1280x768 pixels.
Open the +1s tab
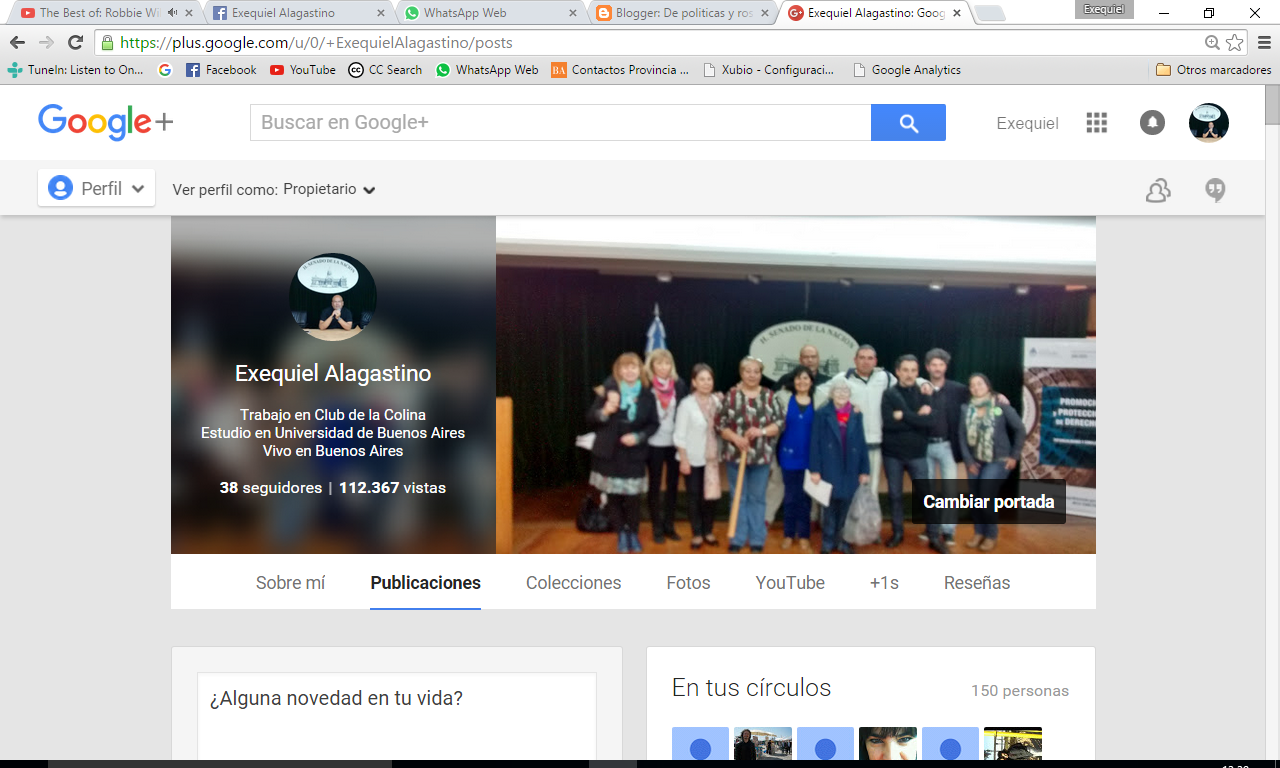point(884,583)
